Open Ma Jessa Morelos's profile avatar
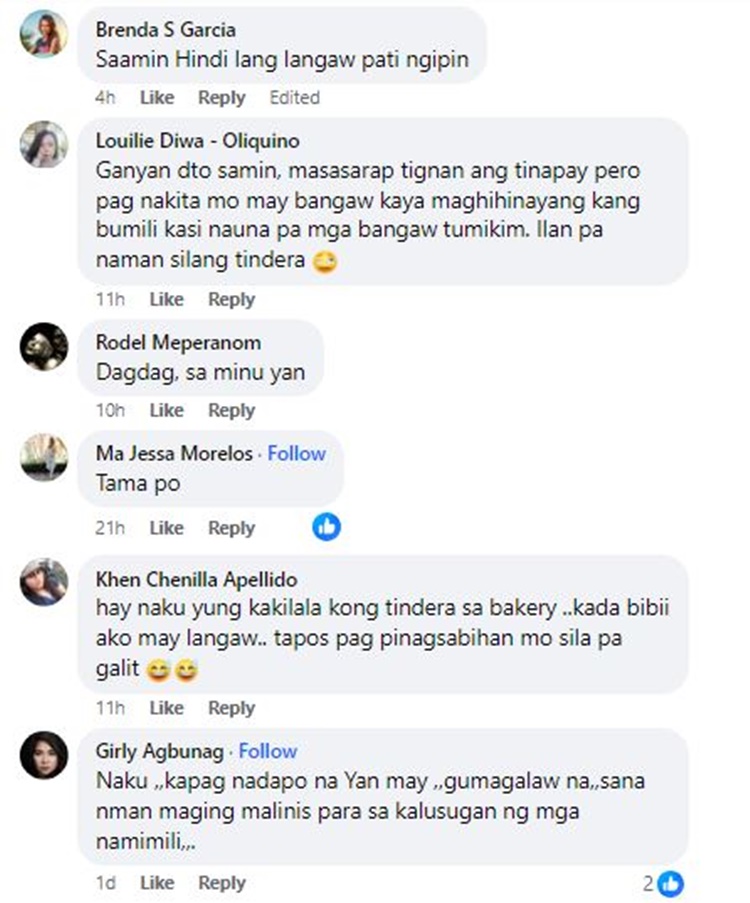750x903 pixels. [x=44, y=457]
